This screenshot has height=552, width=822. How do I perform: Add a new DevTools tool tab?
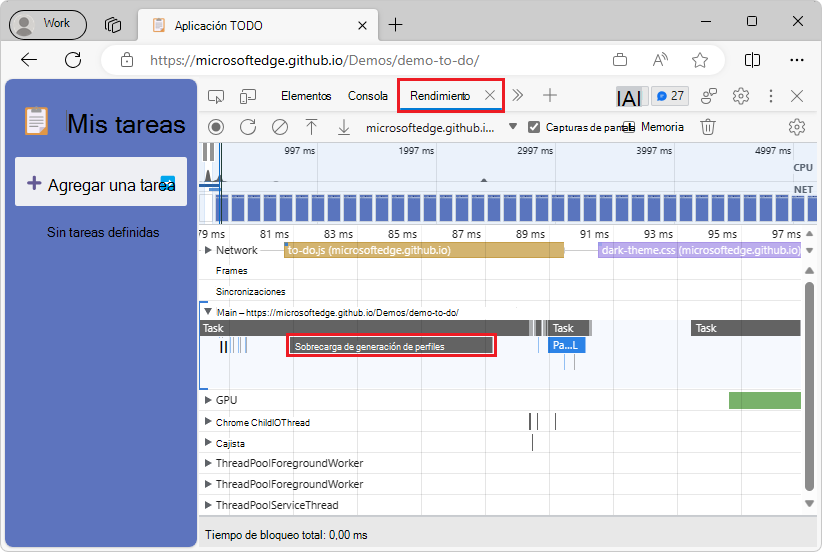point(549,95)
